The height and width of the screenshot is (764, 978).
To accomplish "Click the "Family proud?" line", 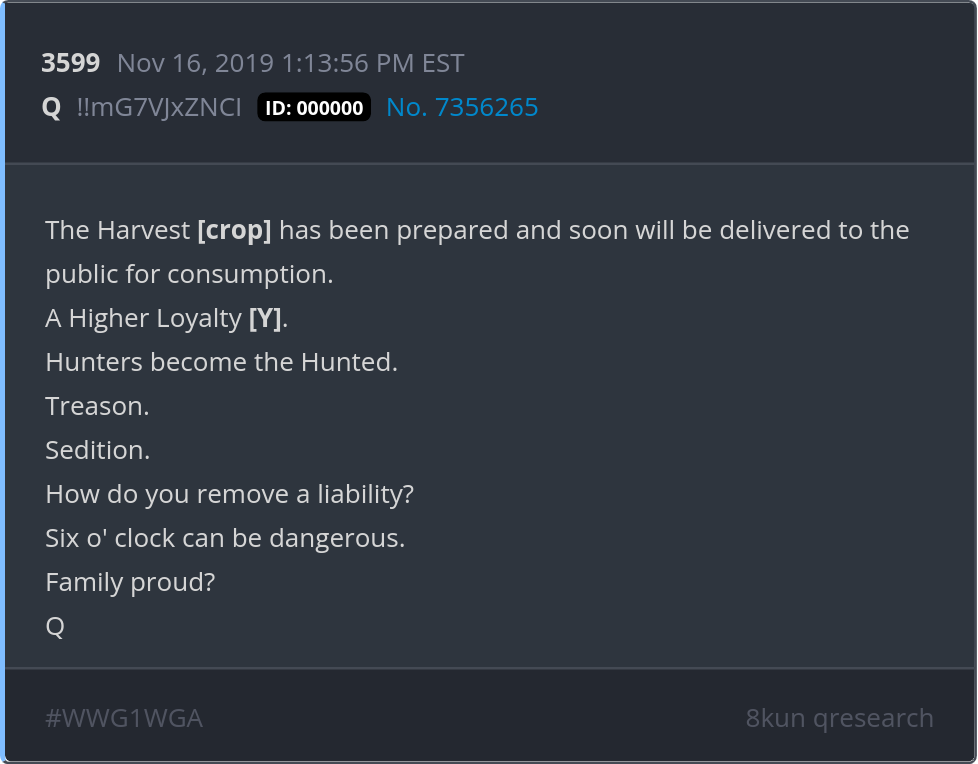I will (130, 582).
